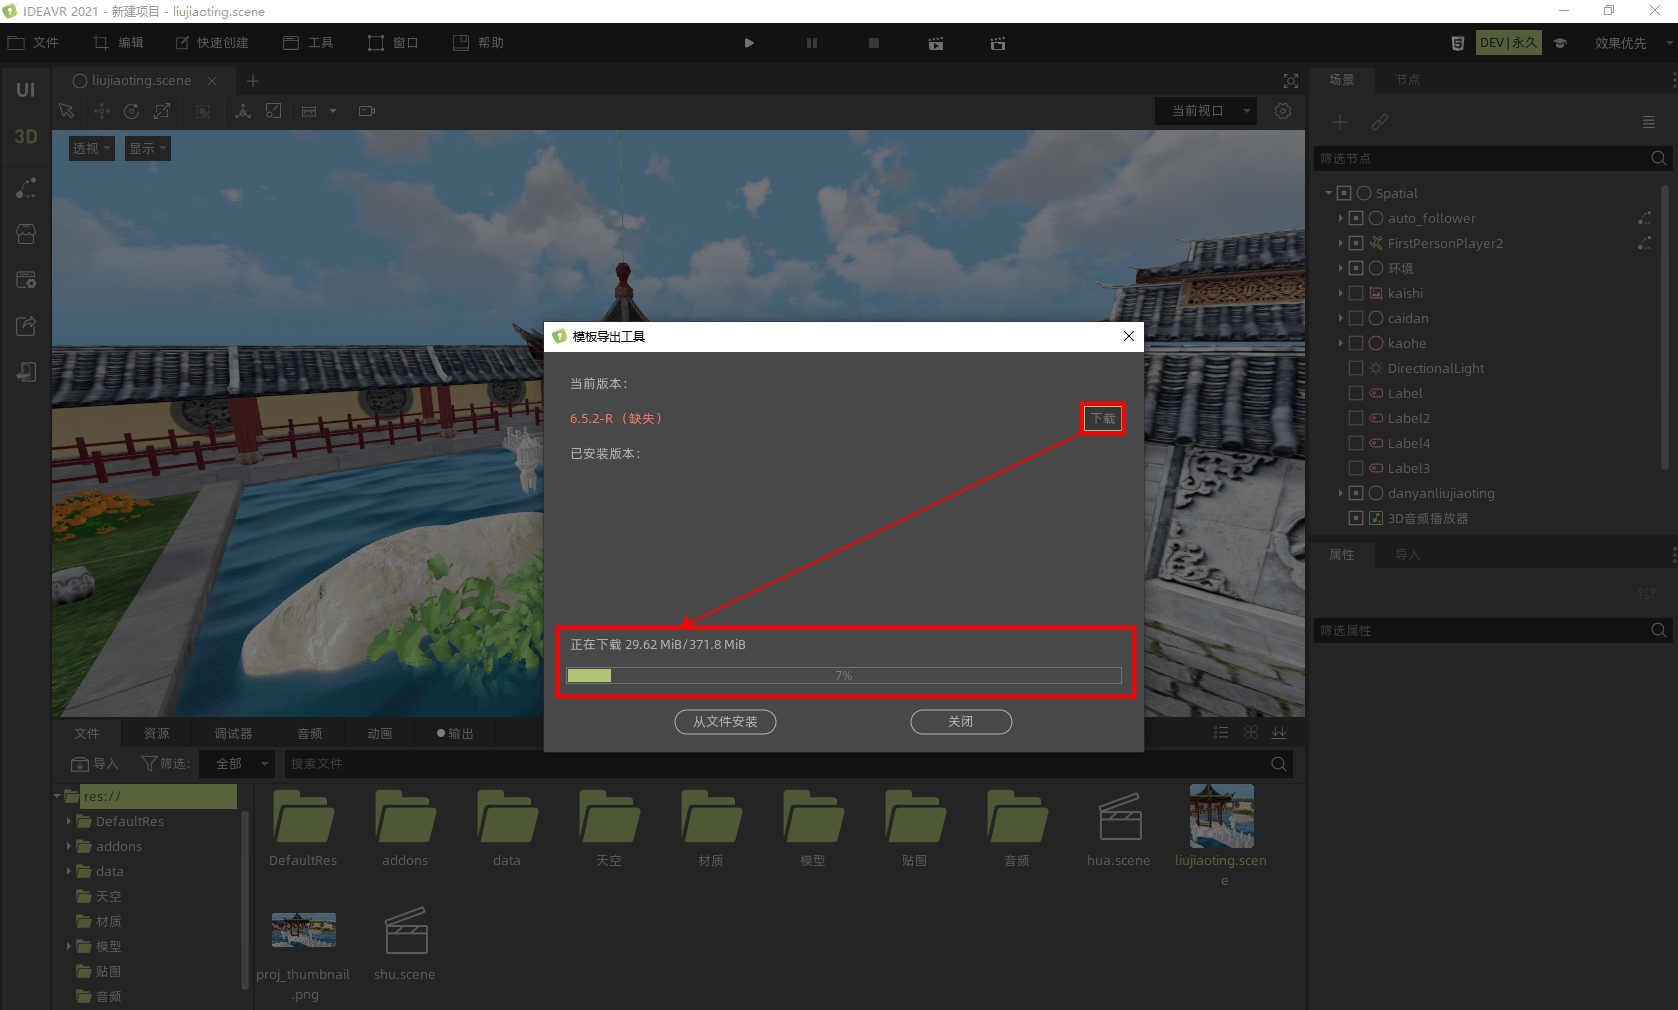
Task: Open the 全部 filter dropdown
Action: click(x=236, y=763)
